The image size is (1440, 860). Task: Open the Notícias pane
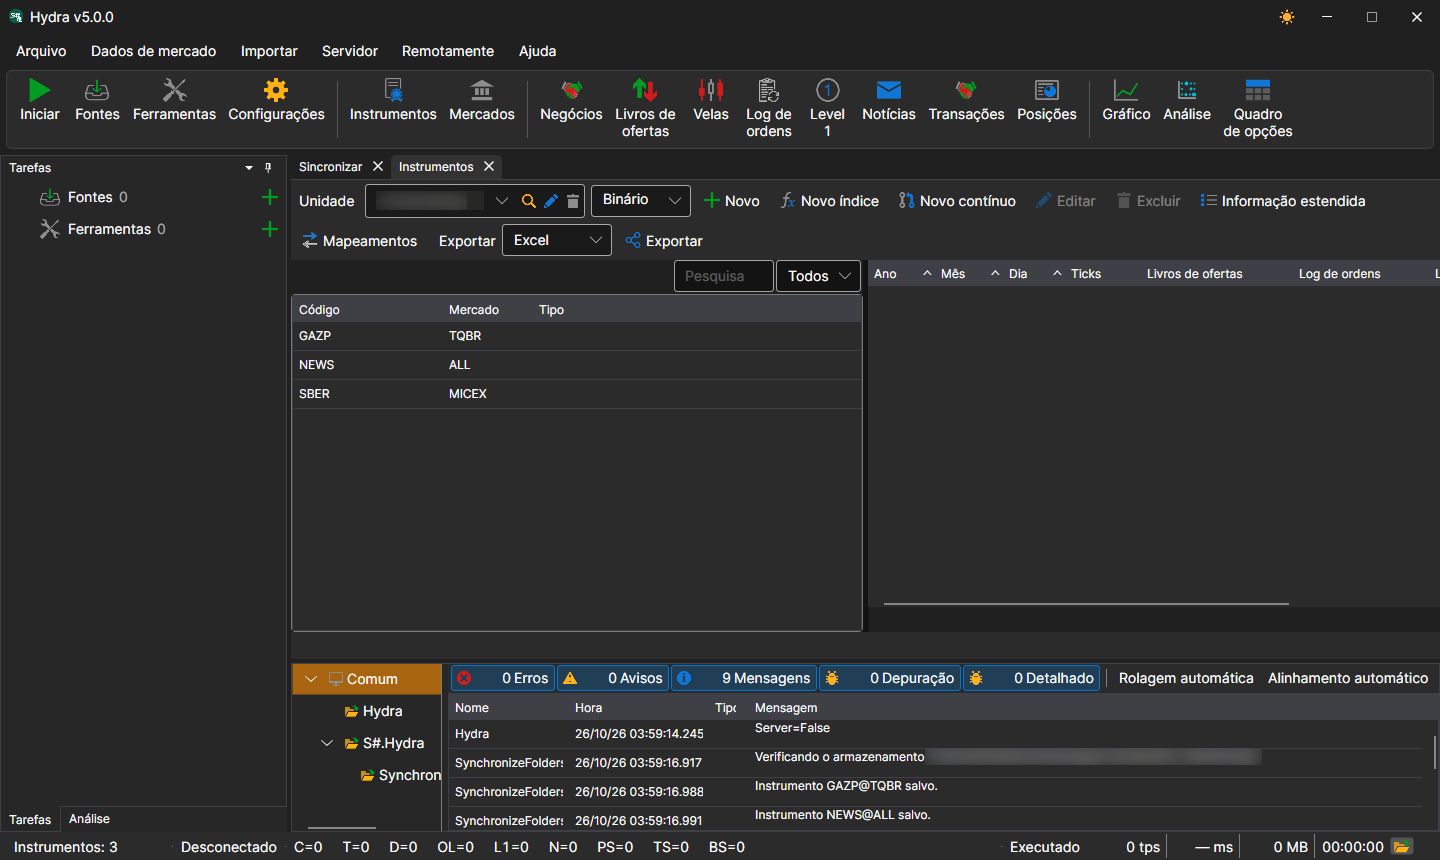pos(889,101)
